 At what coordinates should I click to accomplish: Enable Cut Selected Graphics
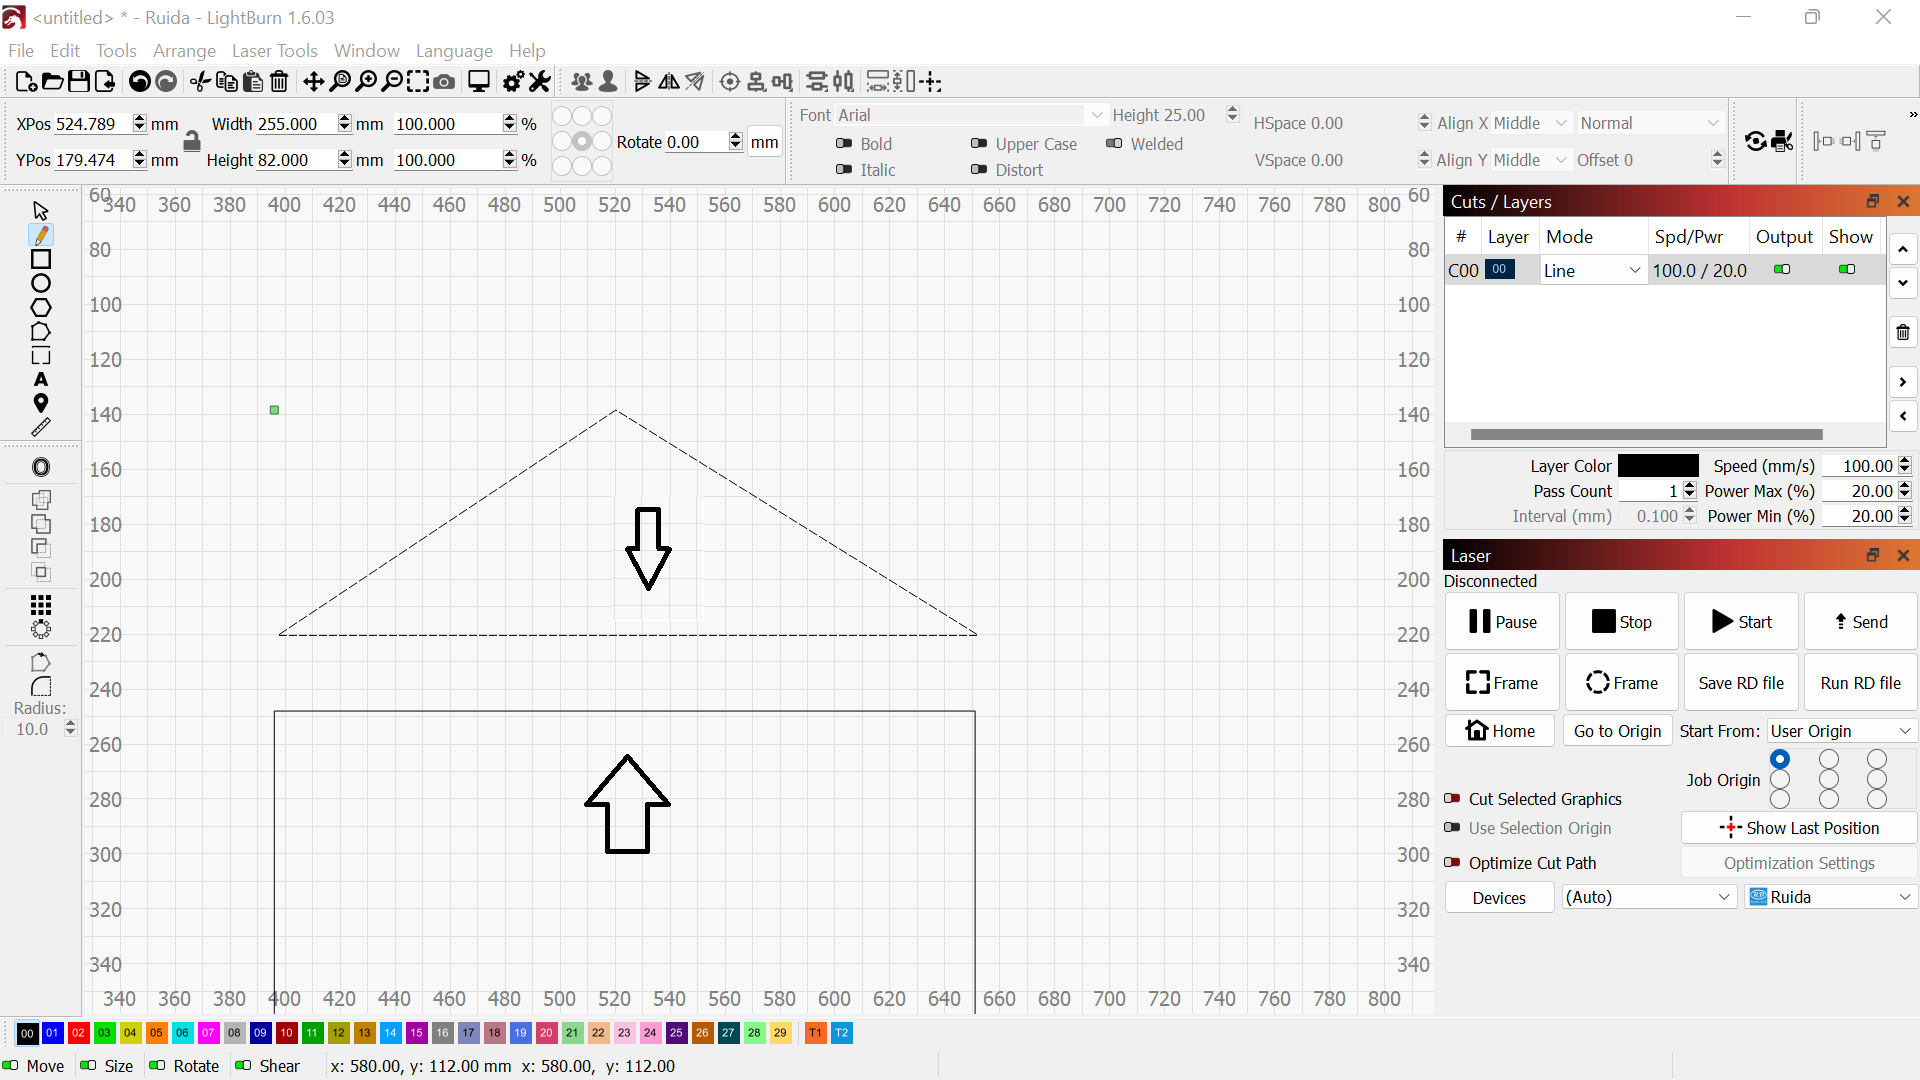[x=1453, y=799]
